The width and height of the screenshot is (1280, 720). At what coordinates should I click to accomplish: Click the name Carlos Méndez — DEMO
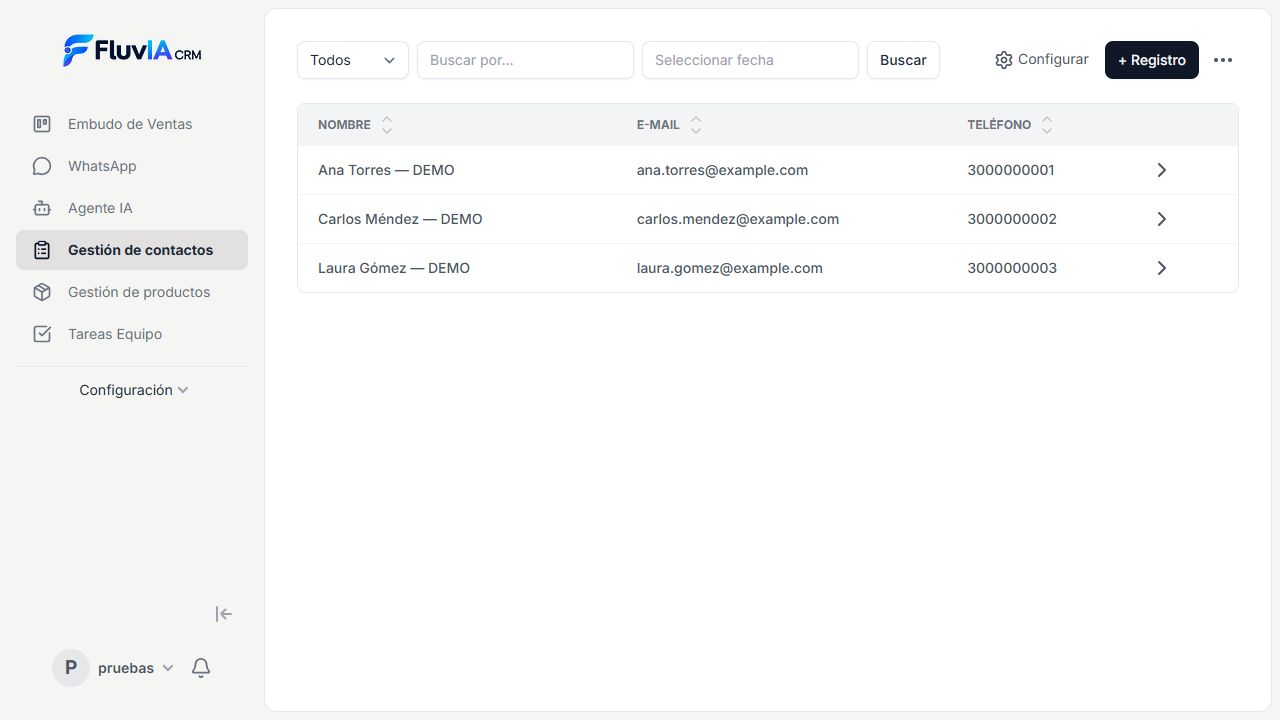400,219
